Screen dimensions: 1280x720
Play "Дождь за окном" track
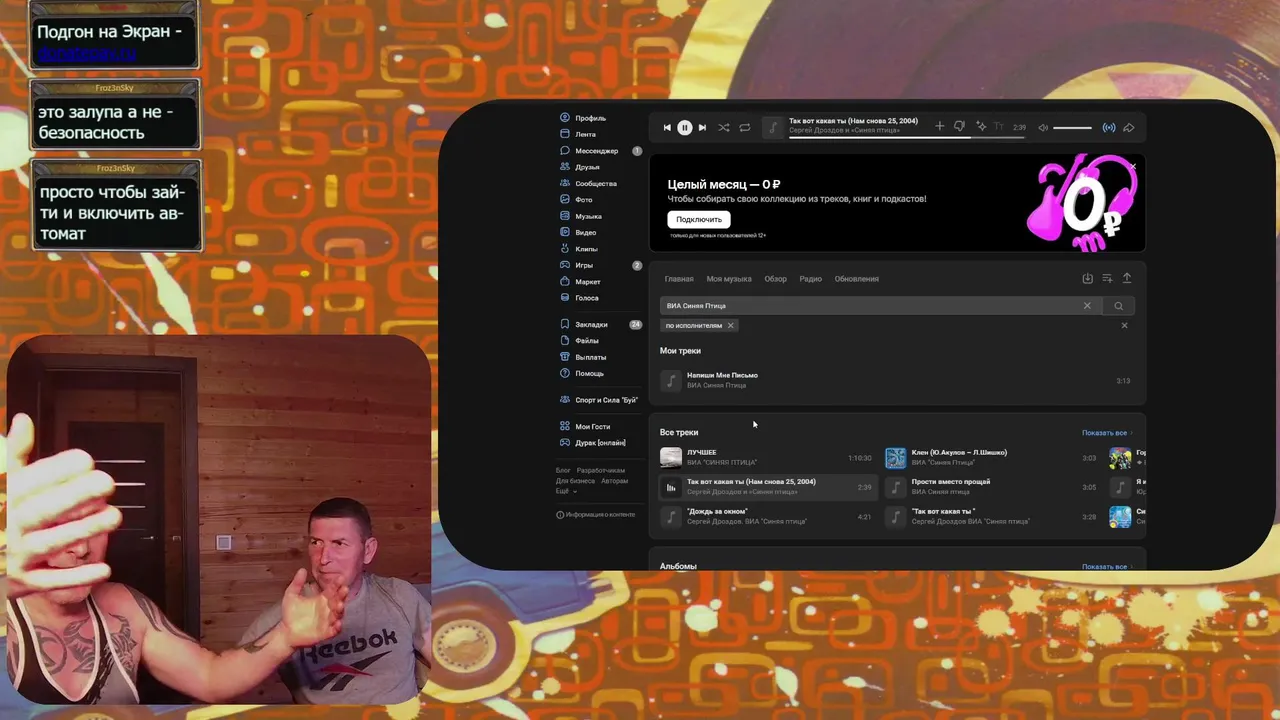[x=766, y=517]
